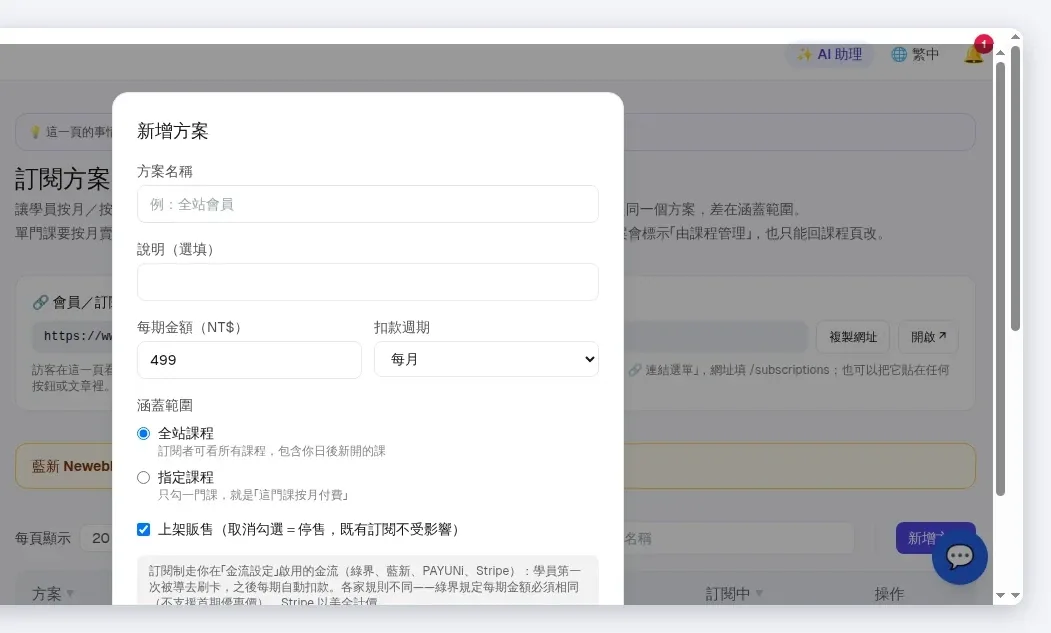Switch language via 繁中 globe
Image resolution: width=1051 pixels, height=633 pixels.
(915, 54)
